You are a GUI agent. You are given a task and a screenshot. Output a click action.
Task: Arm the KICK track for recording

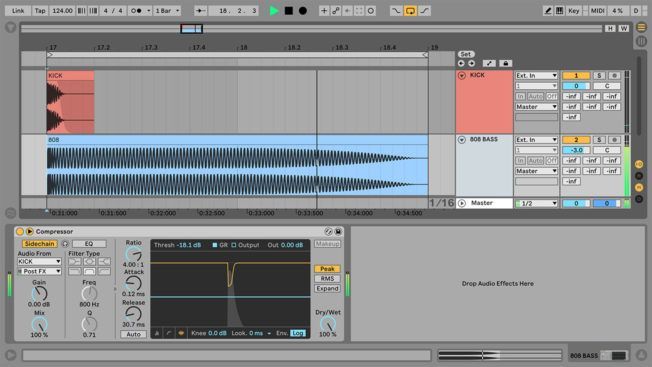click(614, 76)
